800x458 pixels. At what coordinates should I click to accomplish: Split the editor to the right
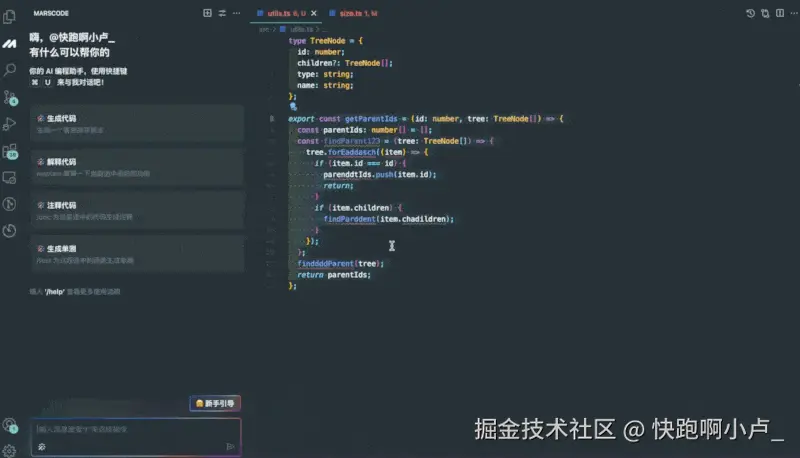pos(780,13)
